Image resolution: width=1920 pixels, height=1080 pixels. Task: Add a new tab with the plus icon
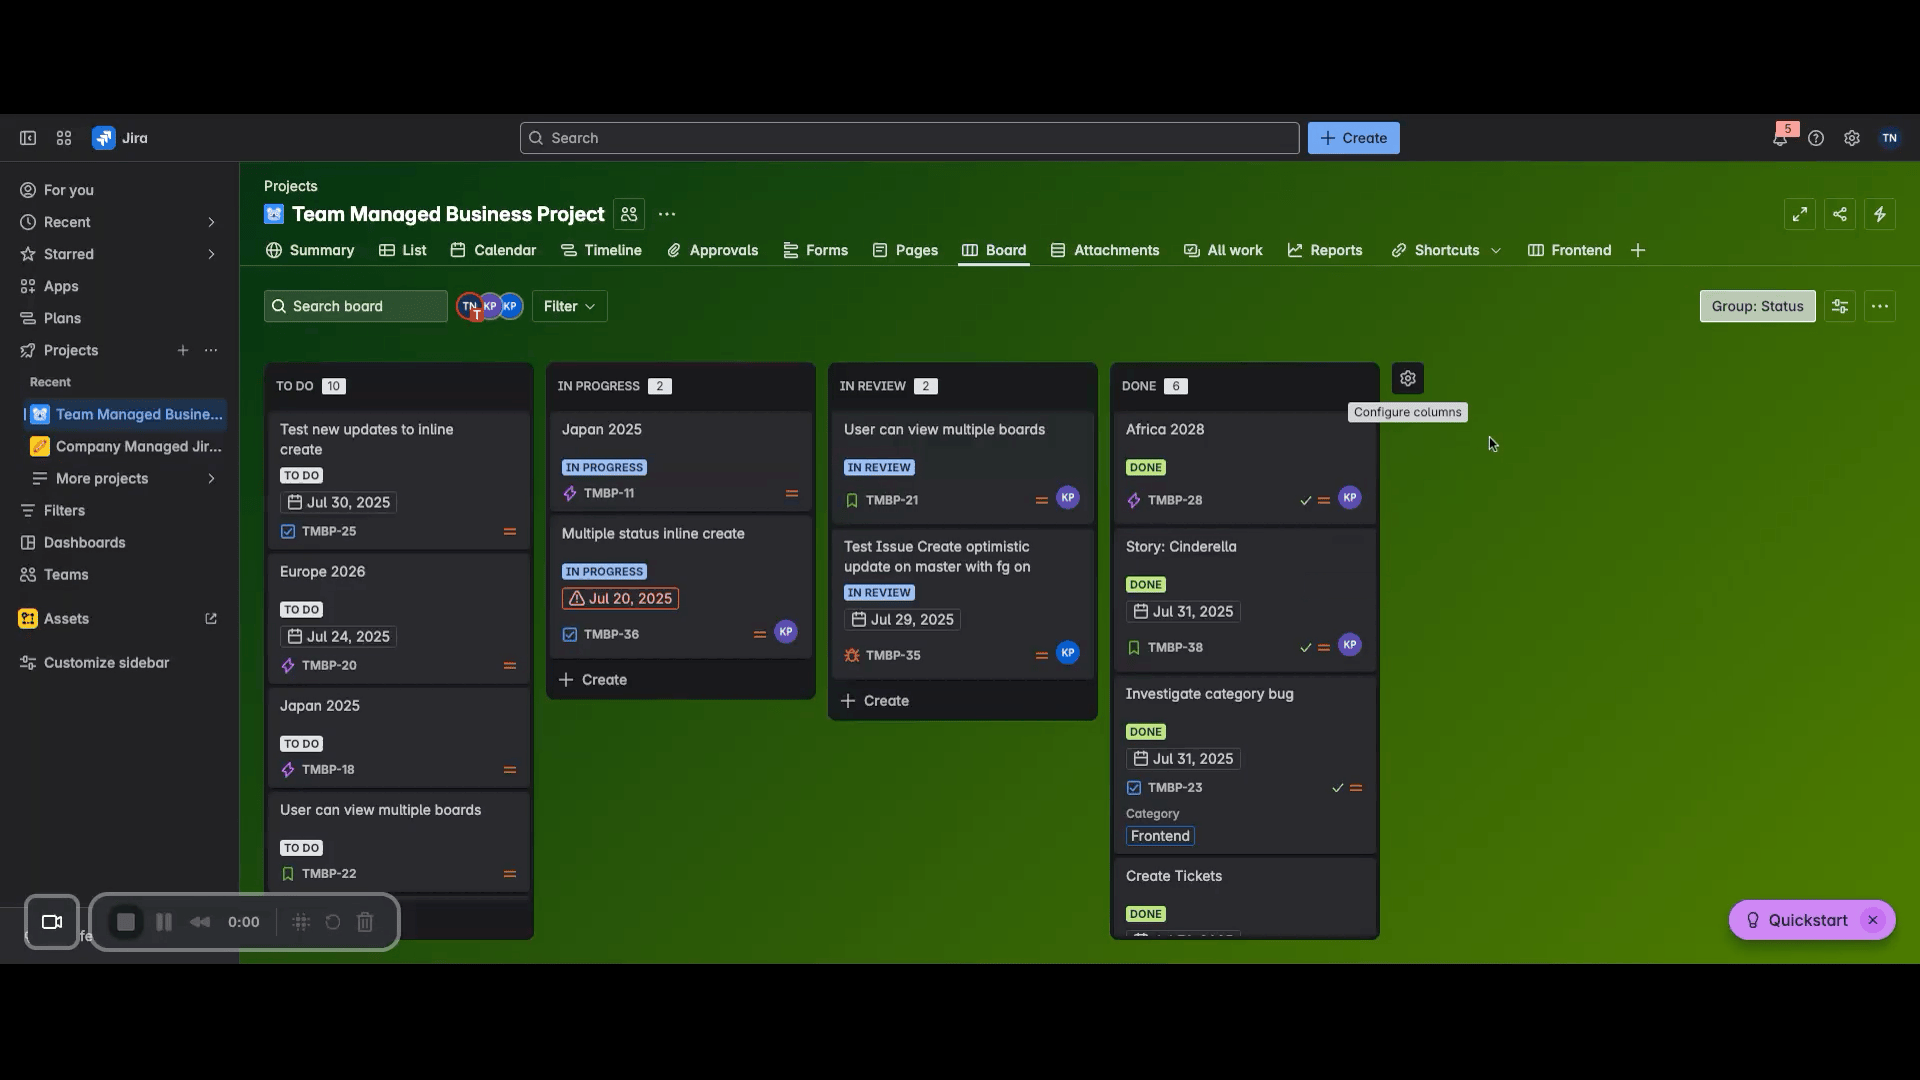pyautogui.click(x=1638, y=250)
